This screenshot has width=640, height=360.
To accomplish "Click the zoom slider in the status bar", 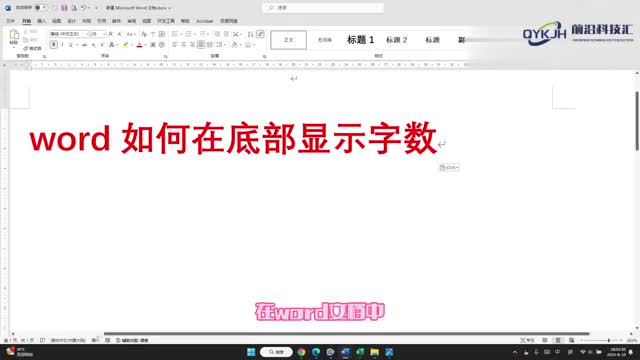I will [601, 340].
